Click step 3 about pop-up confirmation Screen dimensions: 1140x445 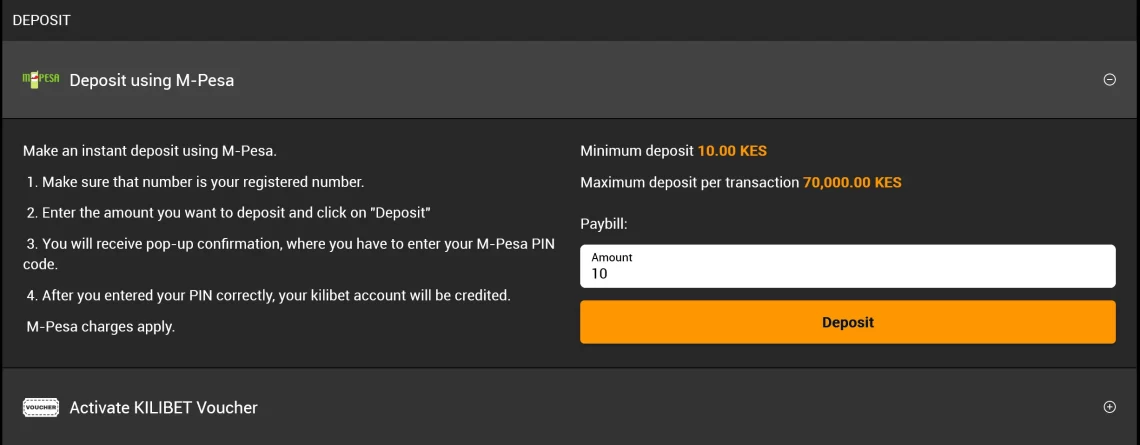289,254
